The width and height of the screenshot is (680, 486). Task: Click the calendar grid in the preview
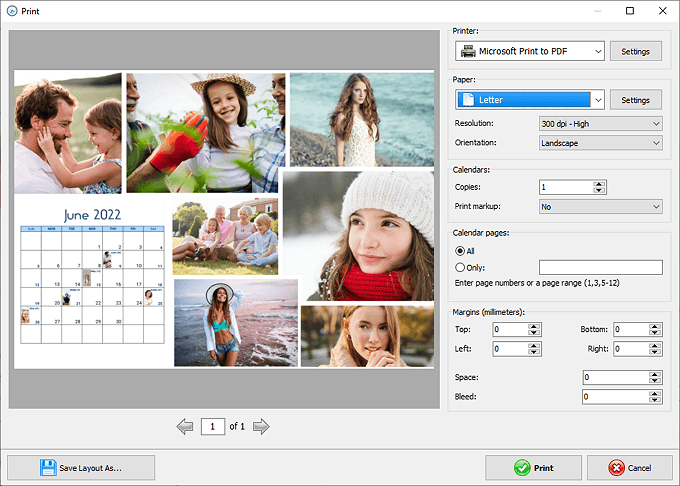[x=92, y=285]
